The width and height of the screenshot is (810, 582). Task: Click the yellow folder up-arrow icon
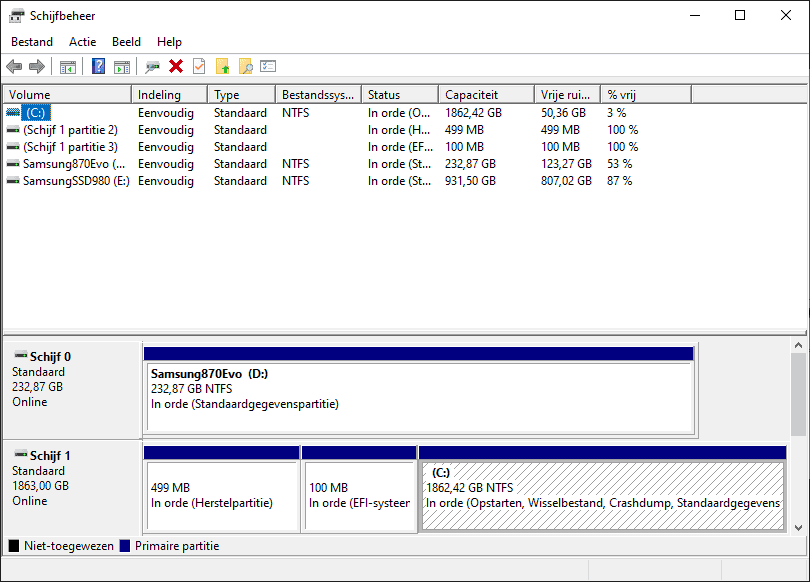(223, 66)
